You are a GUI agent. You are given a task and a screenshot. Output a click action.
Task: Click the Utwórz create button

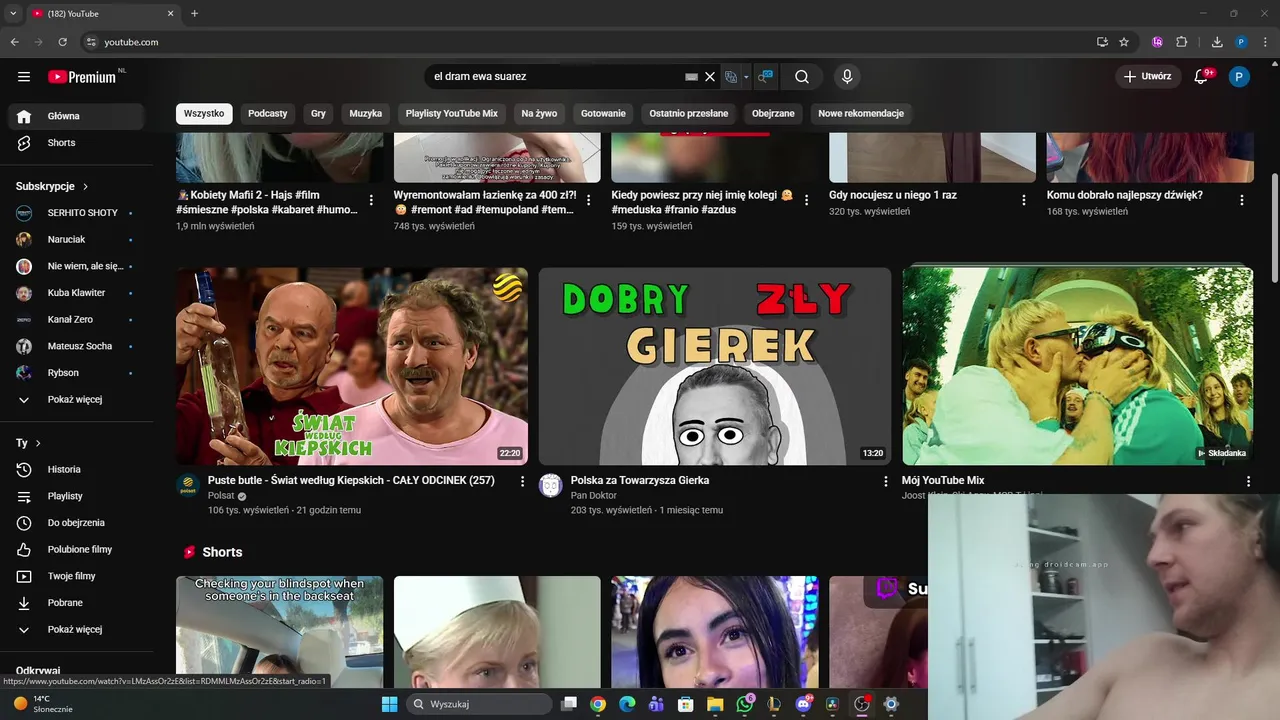coord(1147,76)
